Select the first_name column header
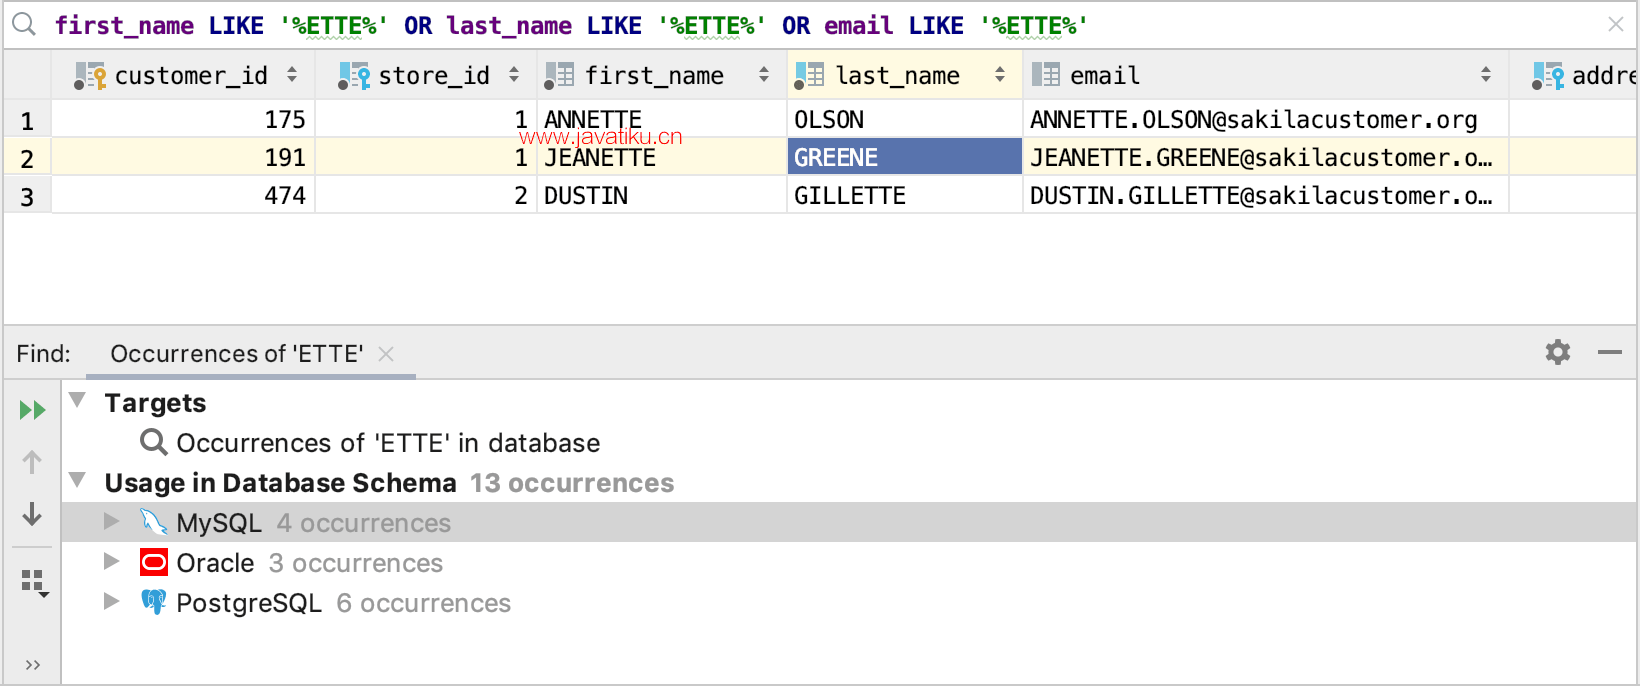1640x686 pixels. coord(662,75)
